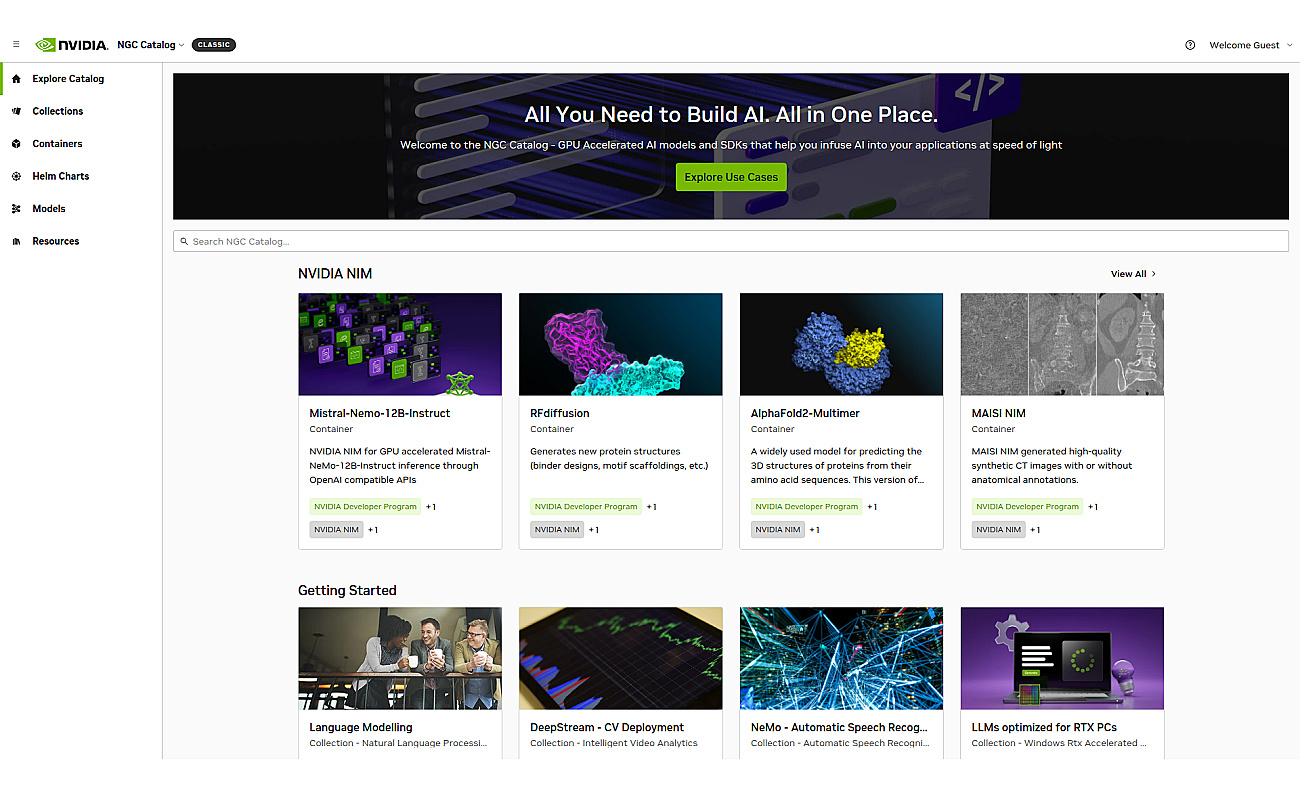Click the Explore Use Cases button
This screenshot has height=788, width=1300.
pos(731,177)
